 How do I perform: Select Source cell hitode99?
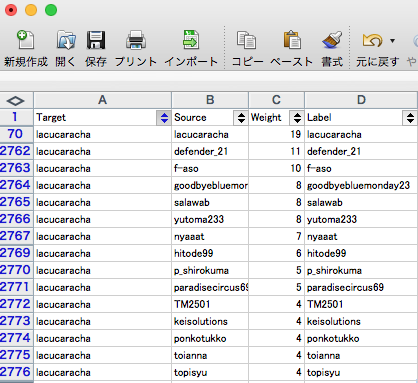pyautogui.click(x=210, y=253)
